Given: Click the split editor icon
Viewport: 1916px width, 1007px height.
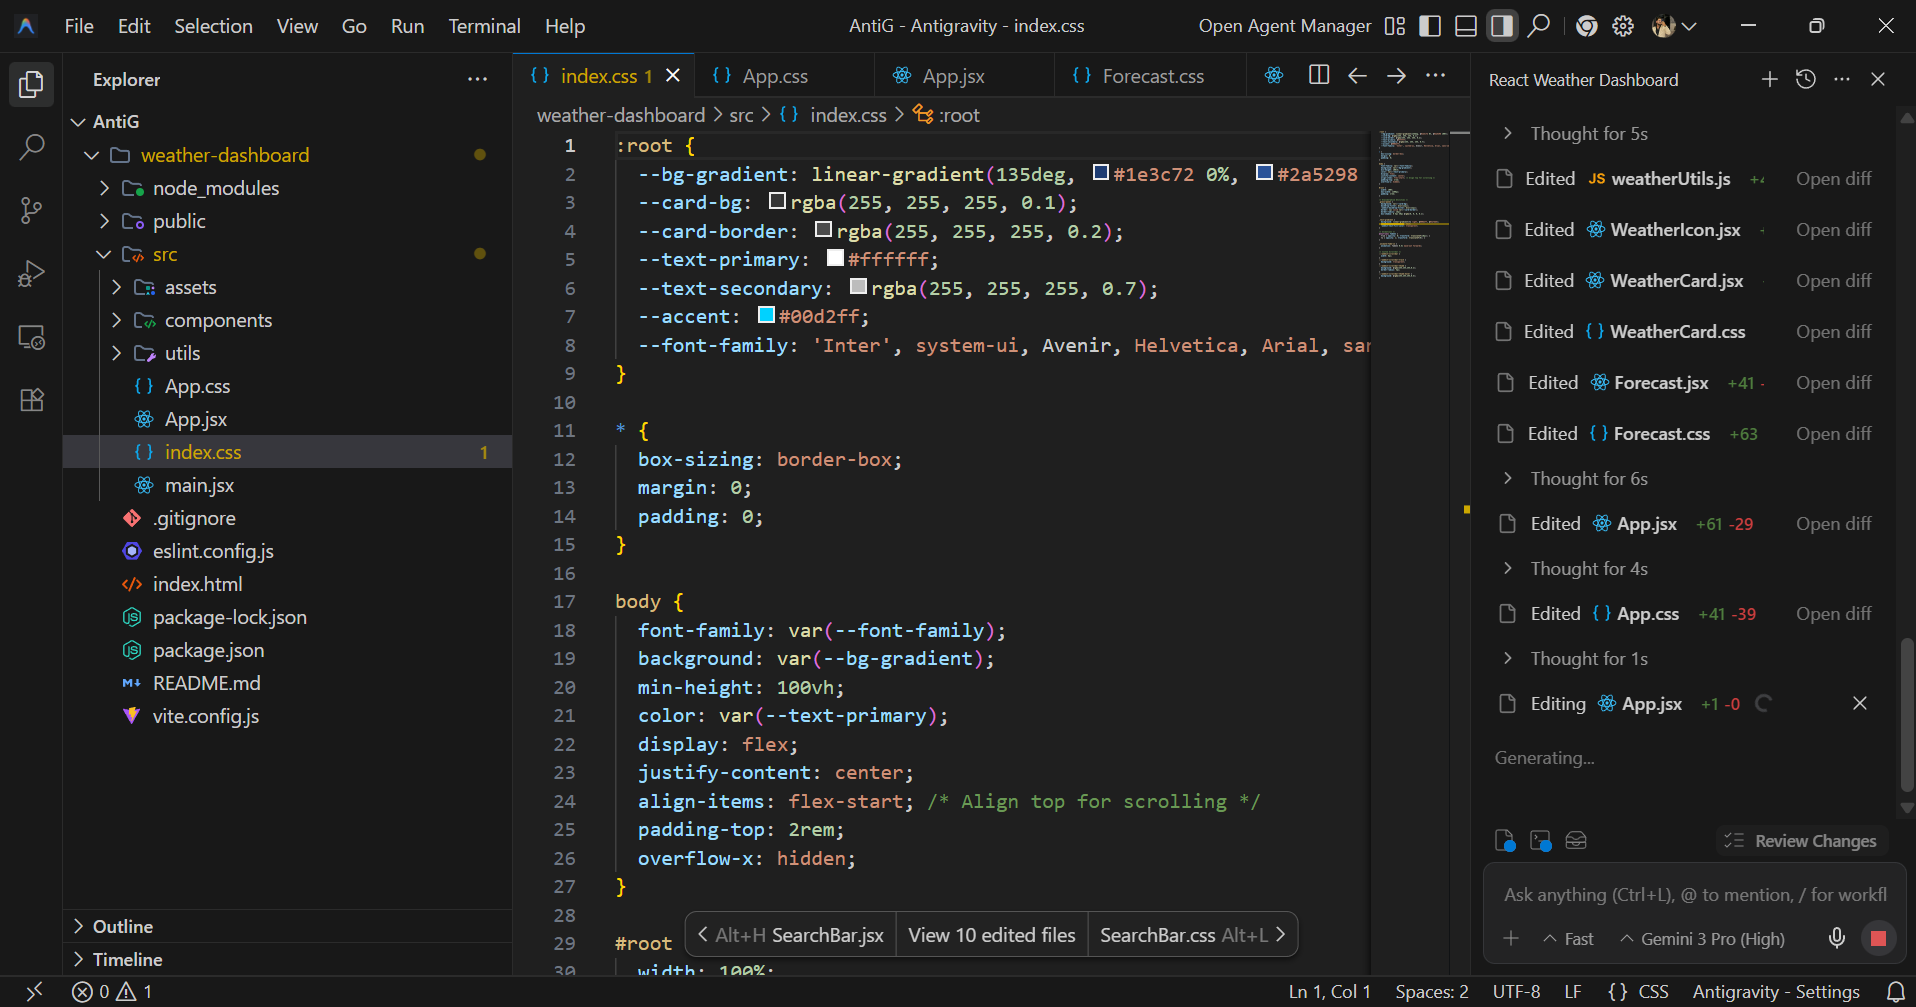Looking at the screenshot, I should (x=1318, y=76).
